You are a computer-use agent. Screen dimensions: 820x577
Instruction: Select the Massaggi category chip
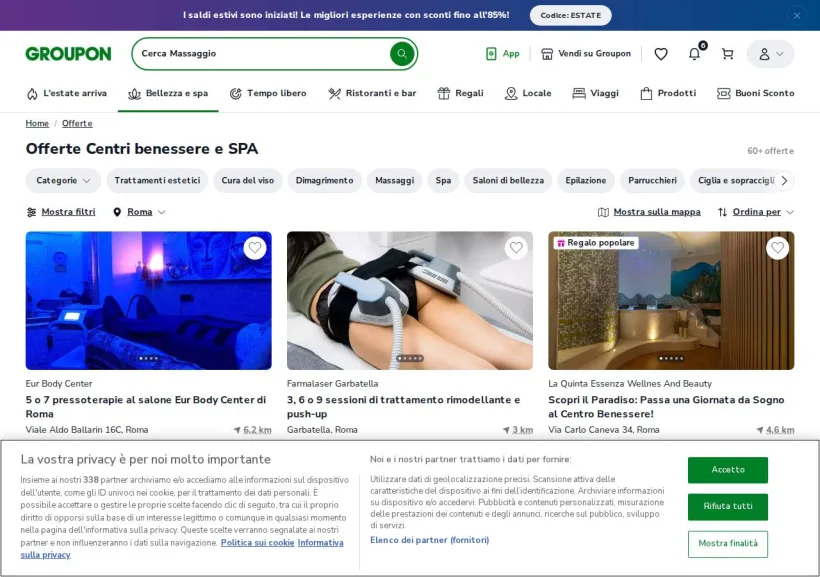tap(394, 180)
